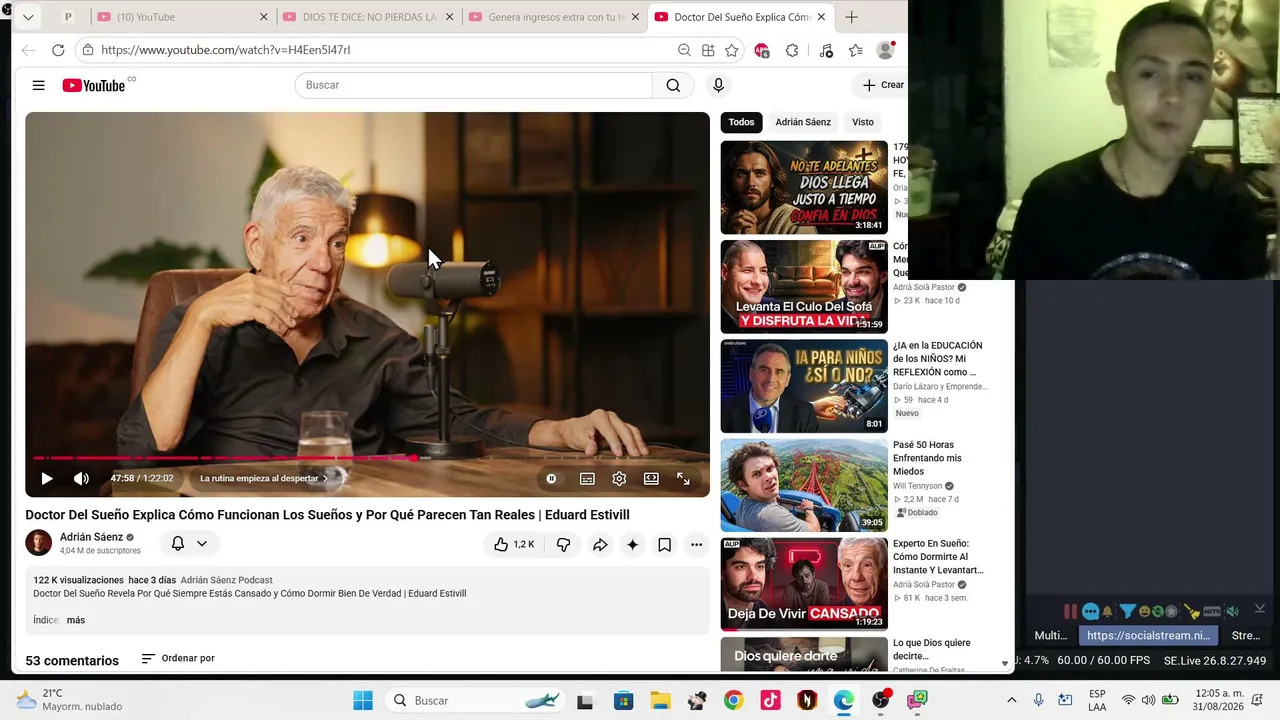Open the Windows Start menu
Viewport: 1280px width, 720px height.
(x=363, y=701)
